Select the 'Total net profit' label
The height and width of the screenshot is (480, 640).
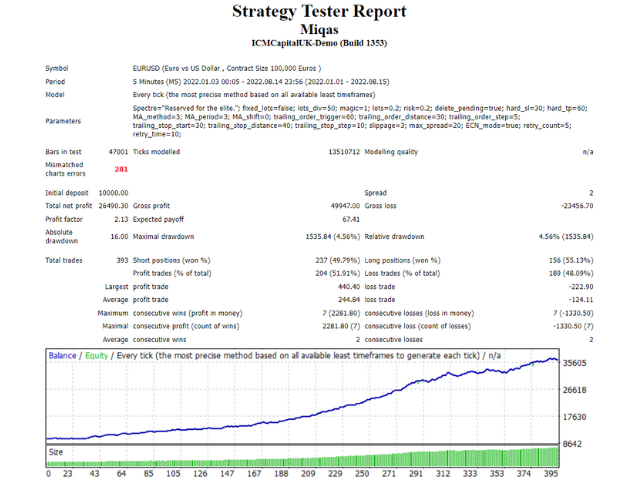(69, 206)
